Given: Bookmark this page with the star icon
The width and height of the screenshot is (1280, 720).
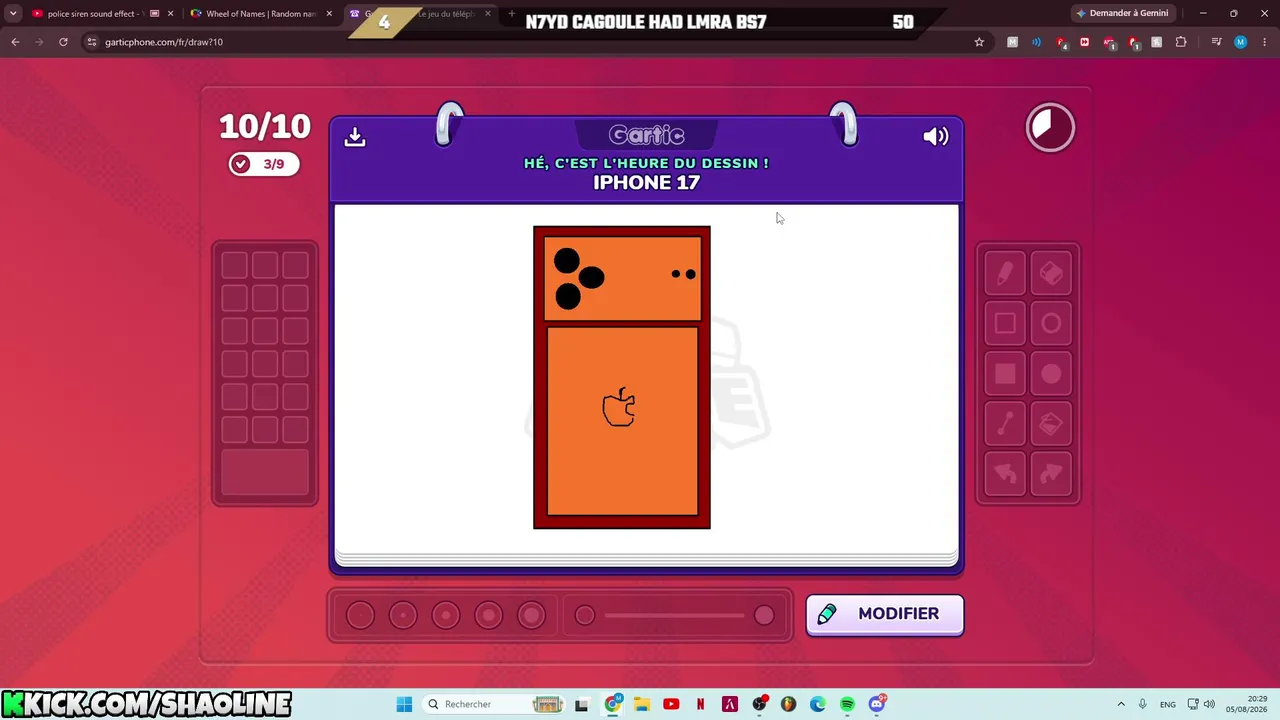Looking at the screenshot, I should (979, 42).
